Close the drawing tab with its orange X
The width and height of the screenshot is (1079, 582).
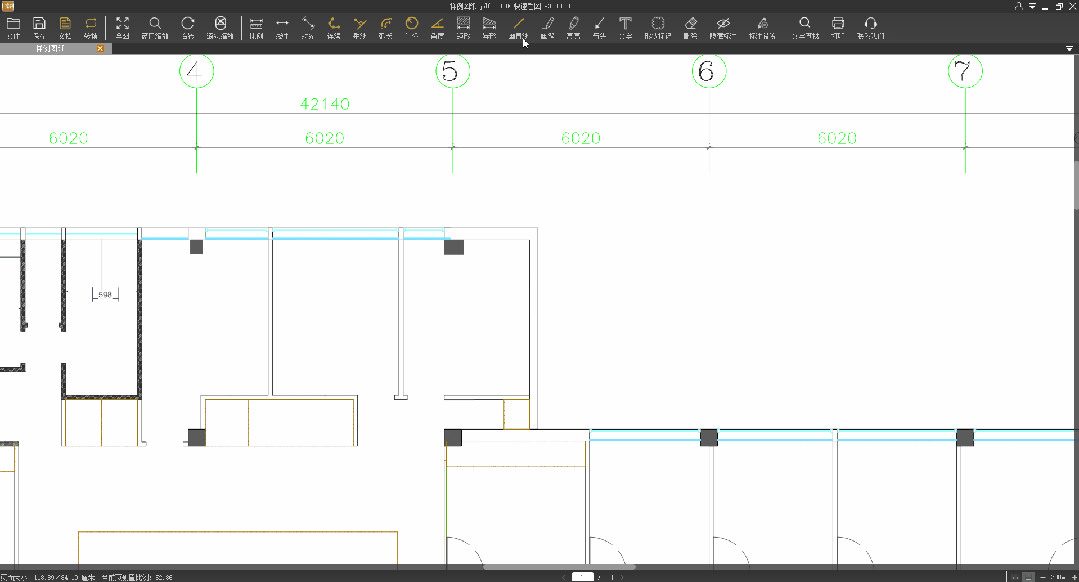click(x=100, y=49)
